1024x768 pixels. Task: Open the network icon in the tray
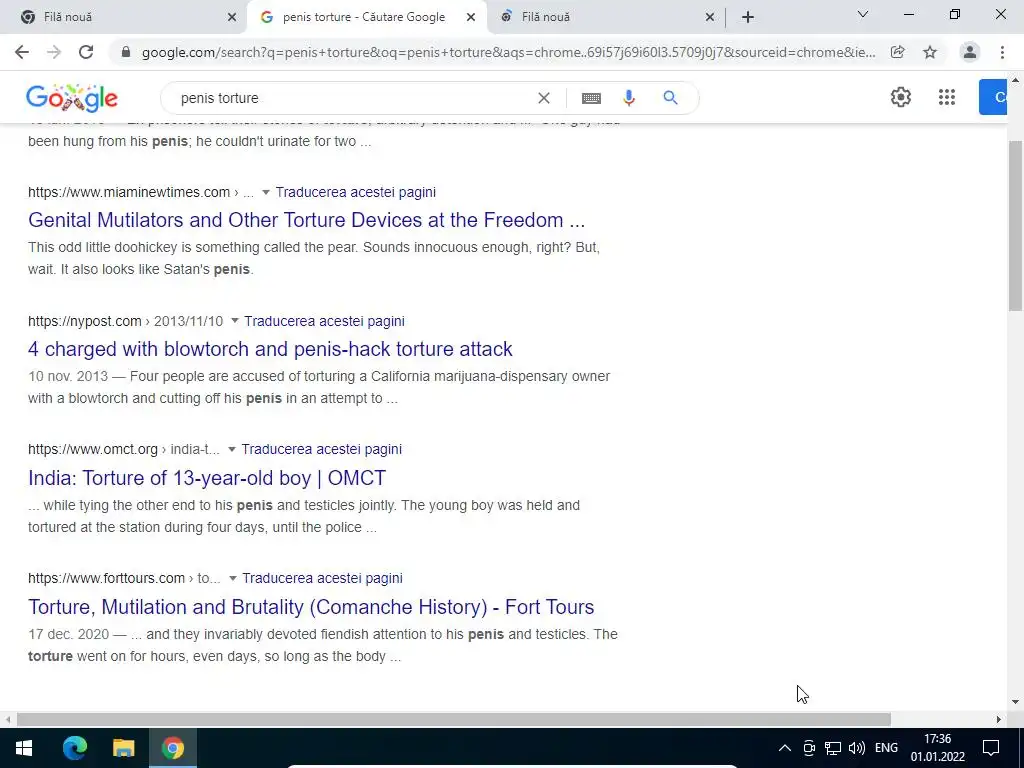tap(833, 748)
